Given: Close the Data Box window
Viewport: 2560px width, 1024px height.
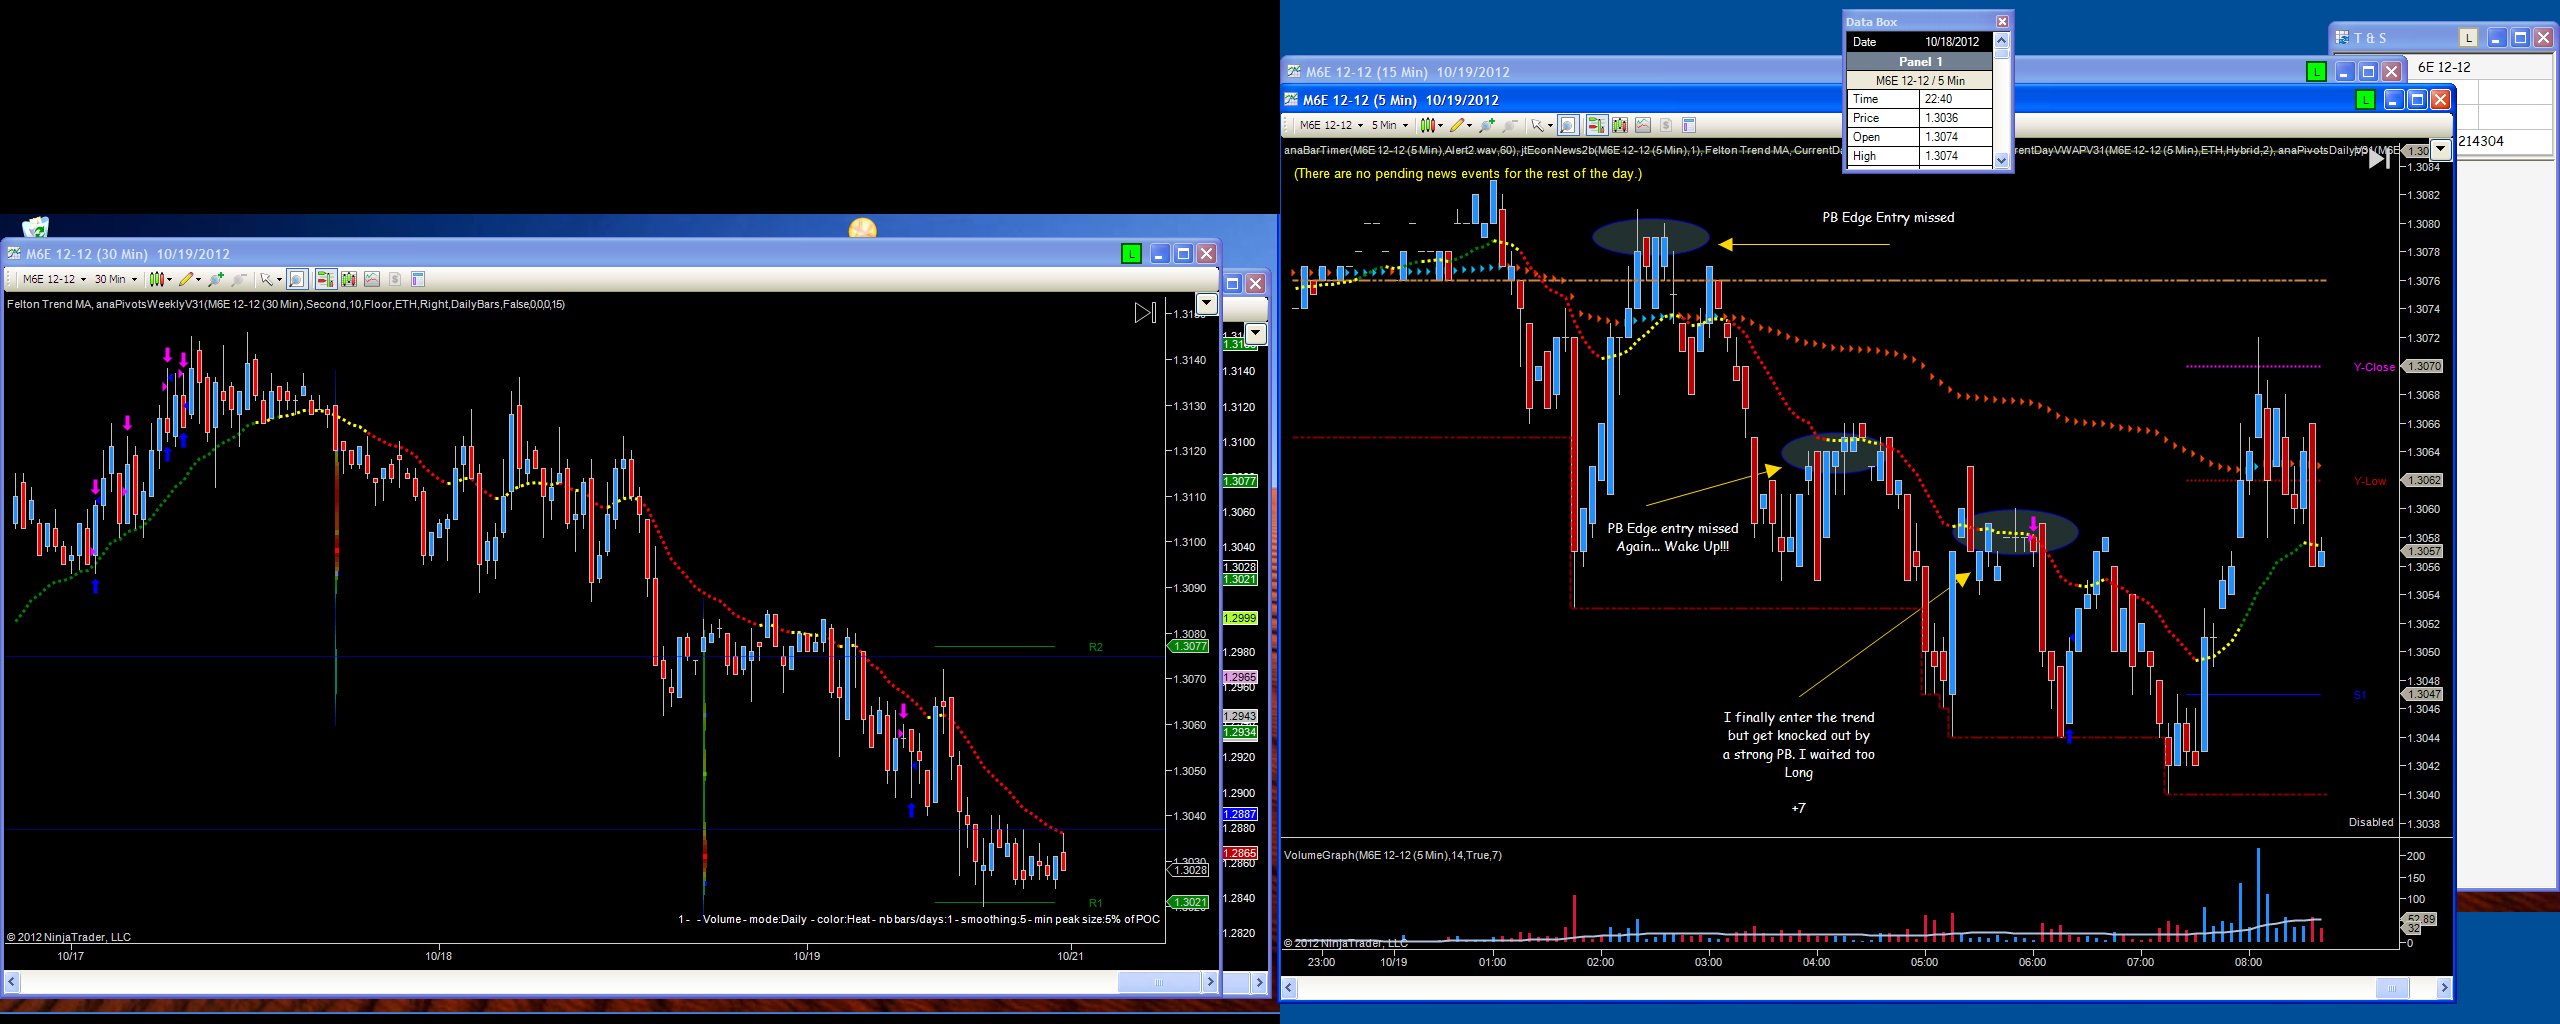Looking at the screenshot, I should (x=2002, y=22).
